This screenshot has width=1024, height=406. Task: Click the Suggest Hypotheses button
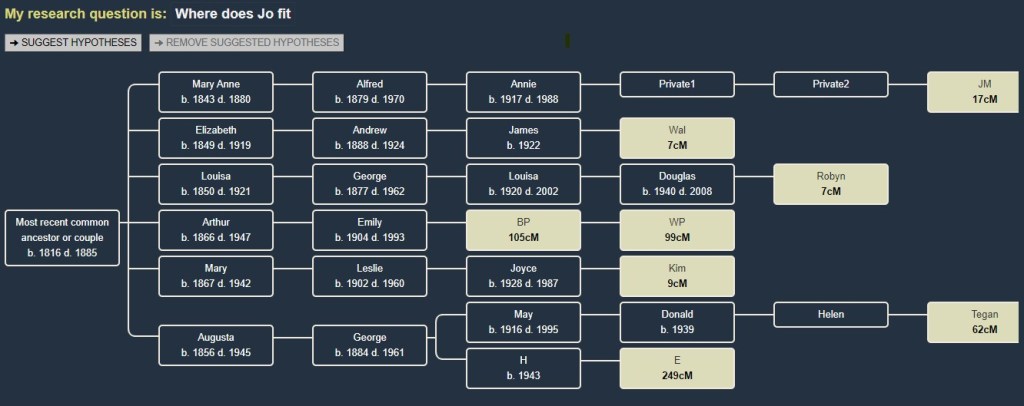73,43
